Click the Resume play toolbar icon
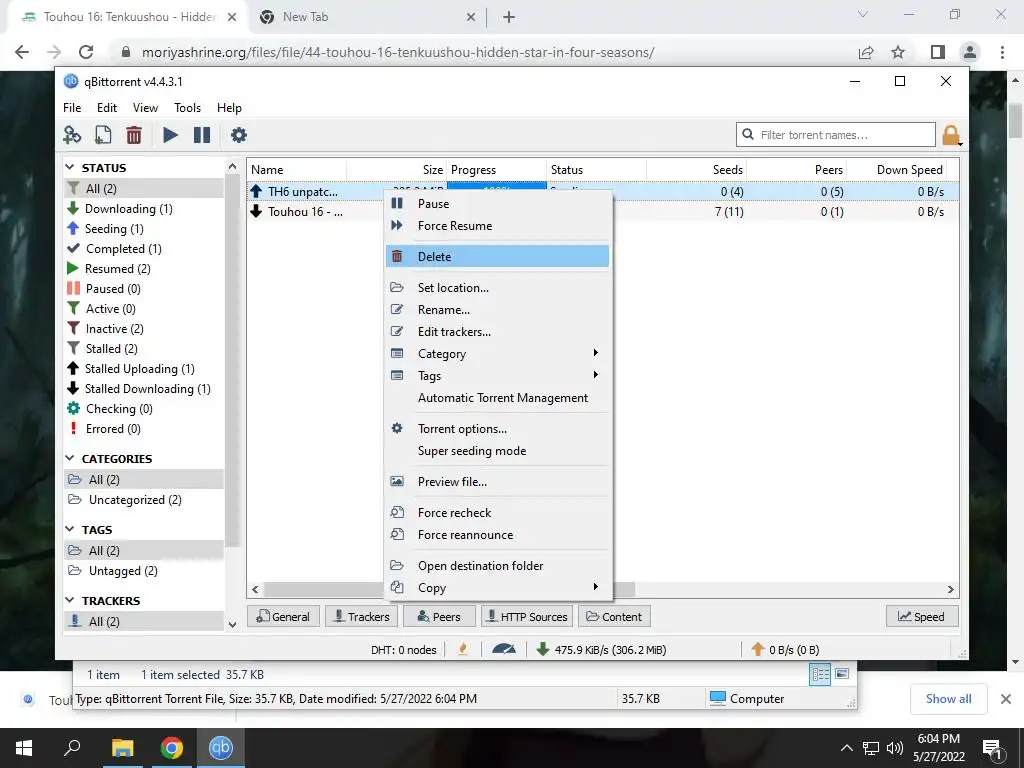 click(170, 135)
